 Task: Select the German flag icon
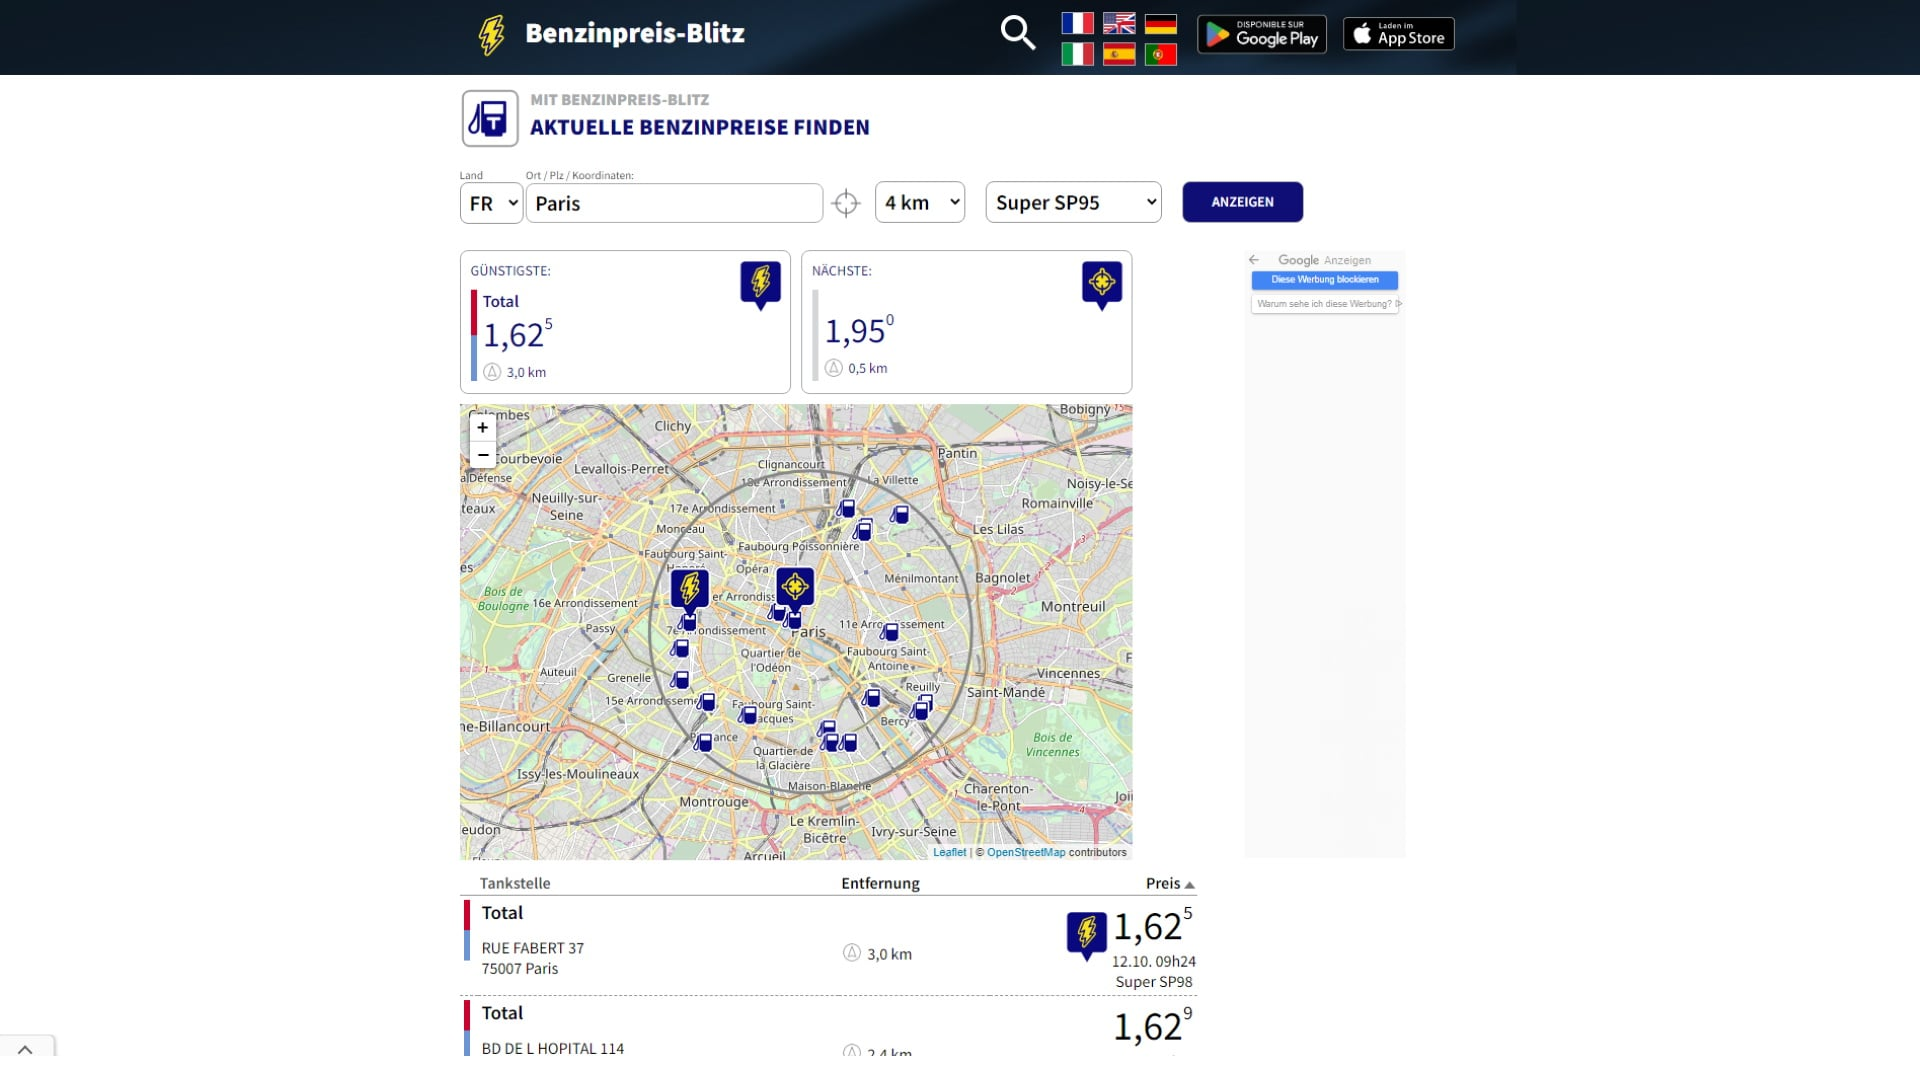1160,23
